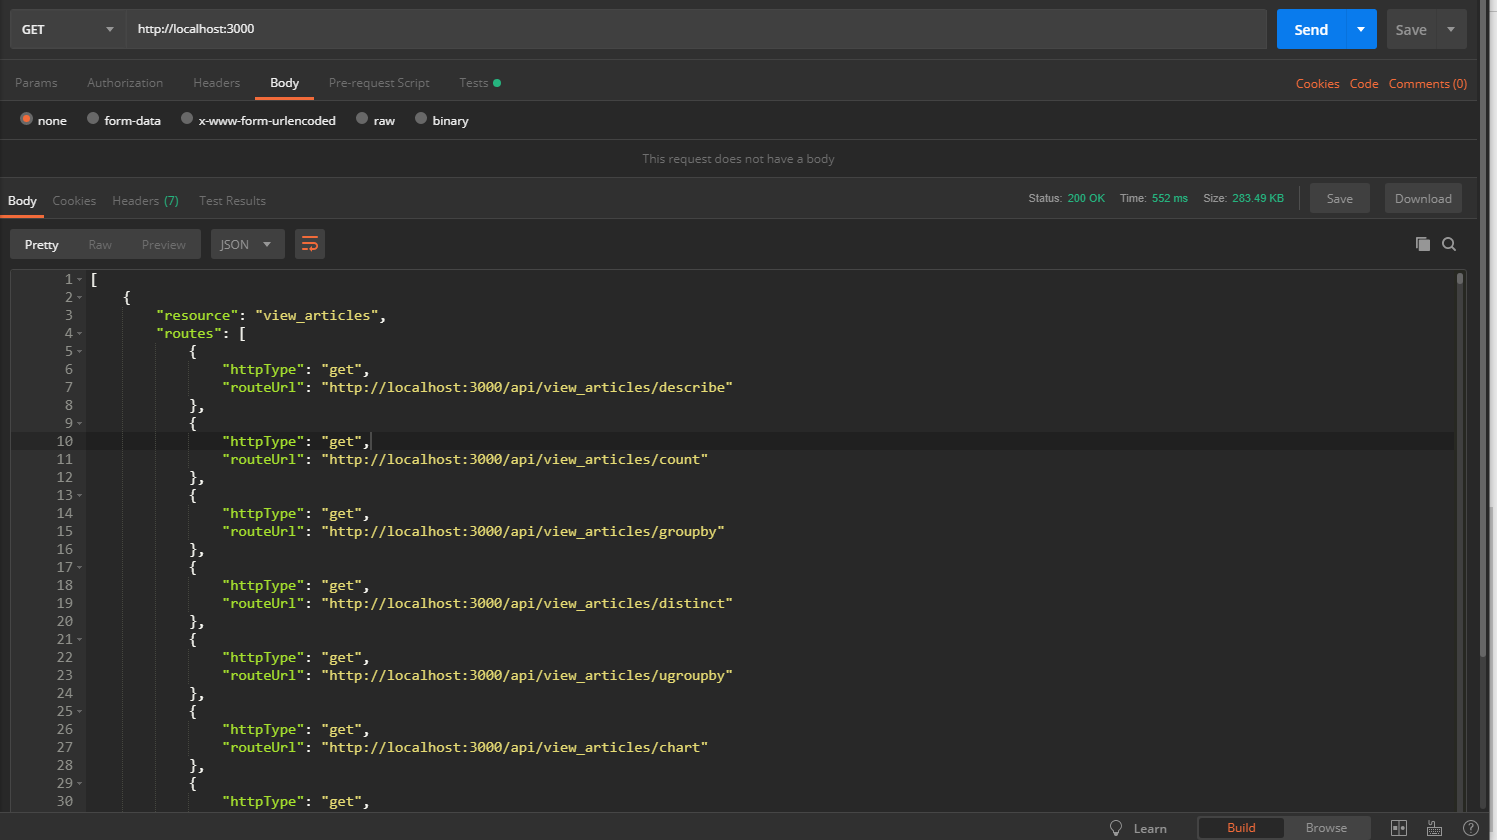Open the Authorization tab

(x=125, y=83)
